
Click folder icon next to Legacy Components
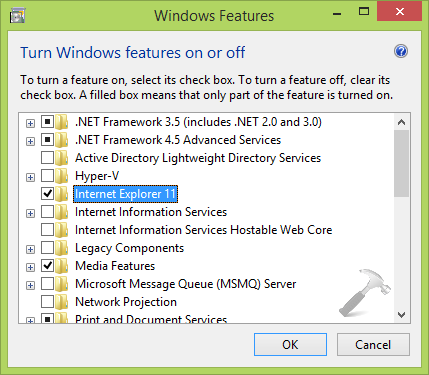click(x=62, y=248)
